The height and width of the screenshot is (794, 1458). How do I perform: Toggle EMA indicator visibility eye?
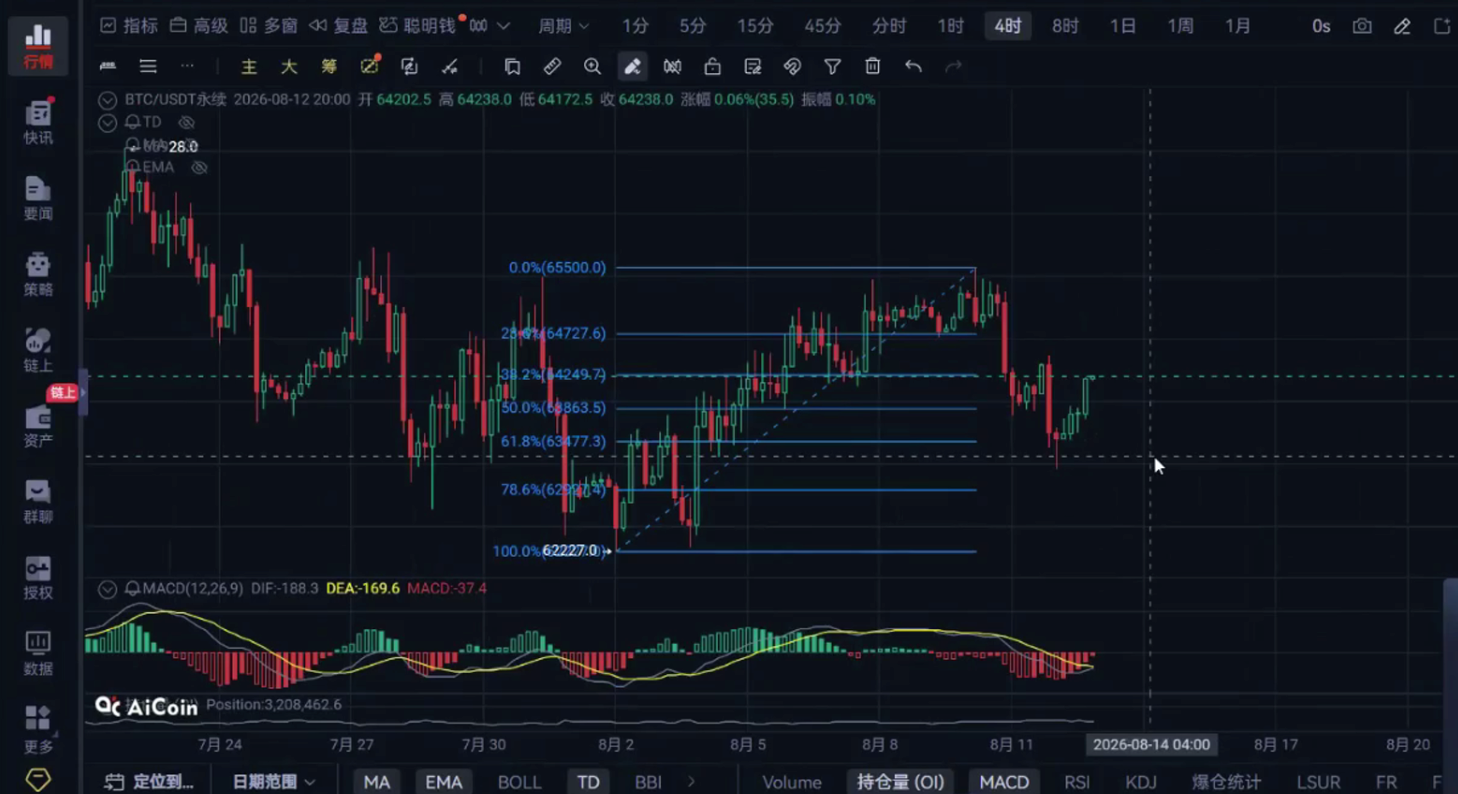[199, 167]
